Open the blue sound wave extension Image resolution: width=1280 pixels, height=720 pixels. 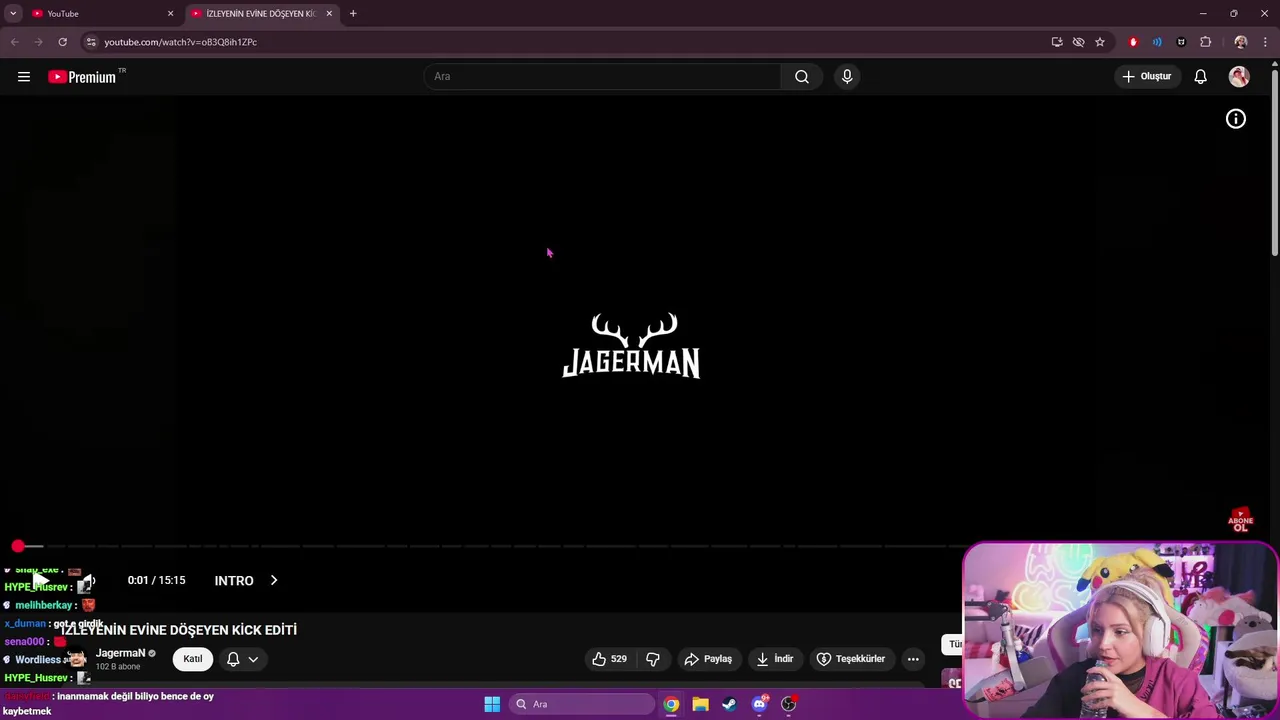1157,42
